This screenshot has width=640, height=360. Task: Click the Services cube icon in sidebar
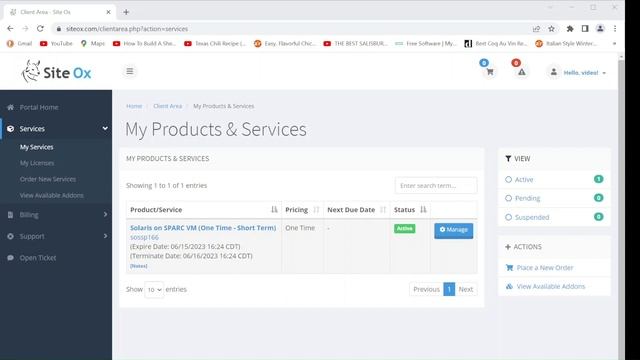tap(11, 129)
